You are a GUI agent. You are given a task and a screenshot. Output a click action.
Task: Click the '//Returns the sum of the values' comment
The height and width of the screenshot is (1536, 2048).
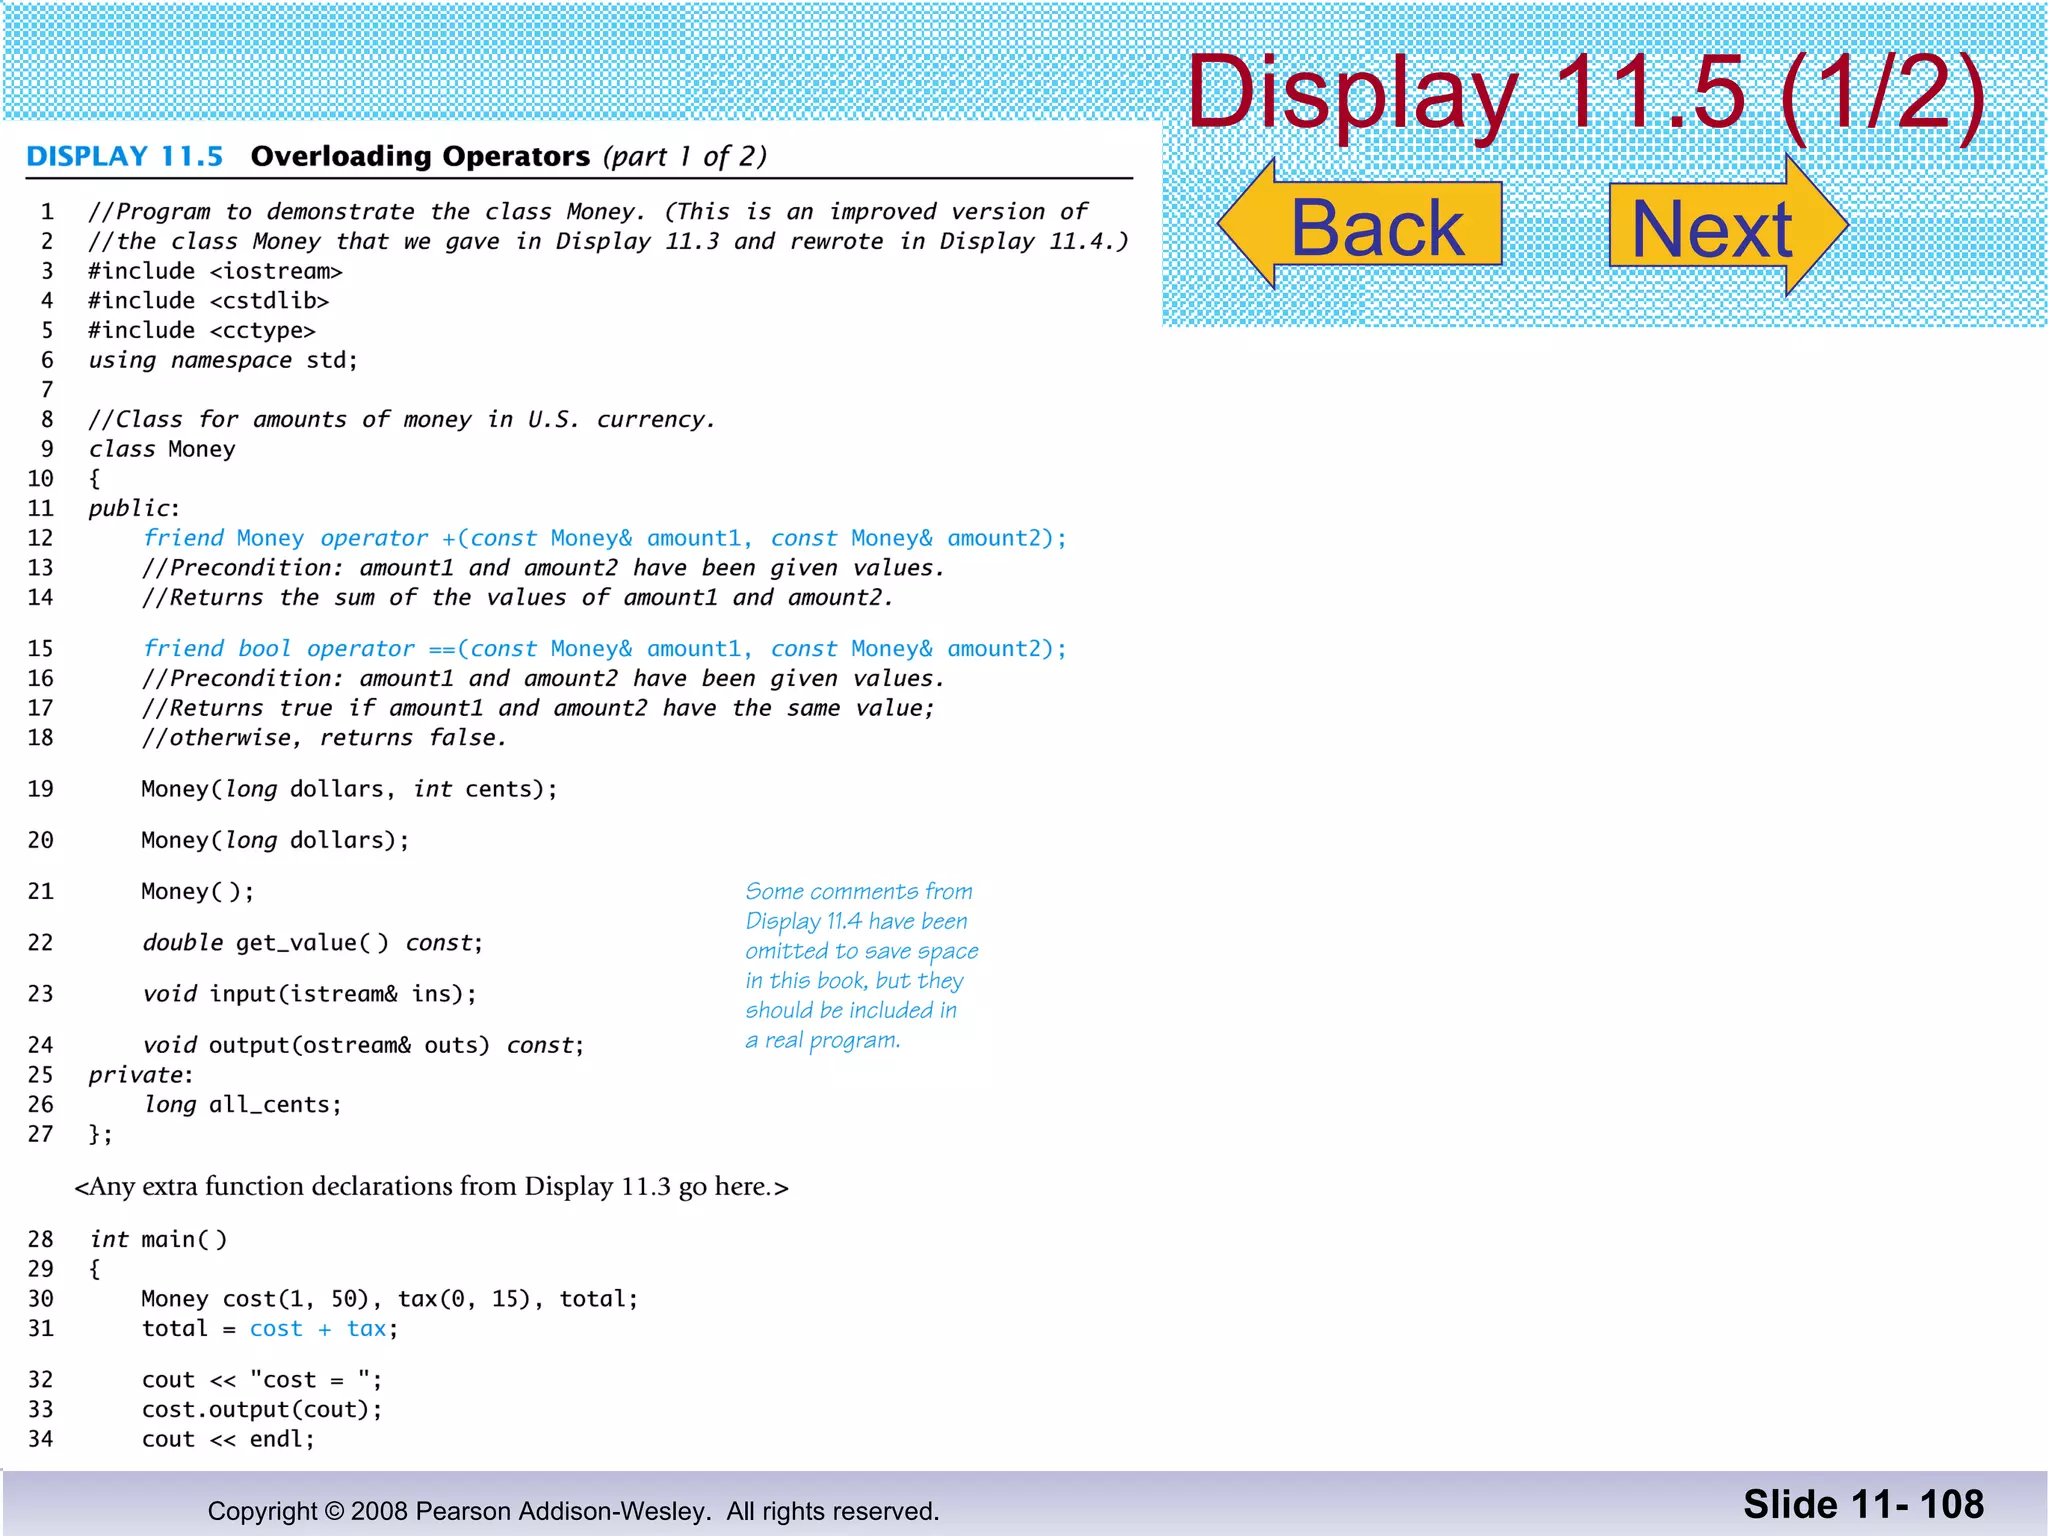[517, 598]
